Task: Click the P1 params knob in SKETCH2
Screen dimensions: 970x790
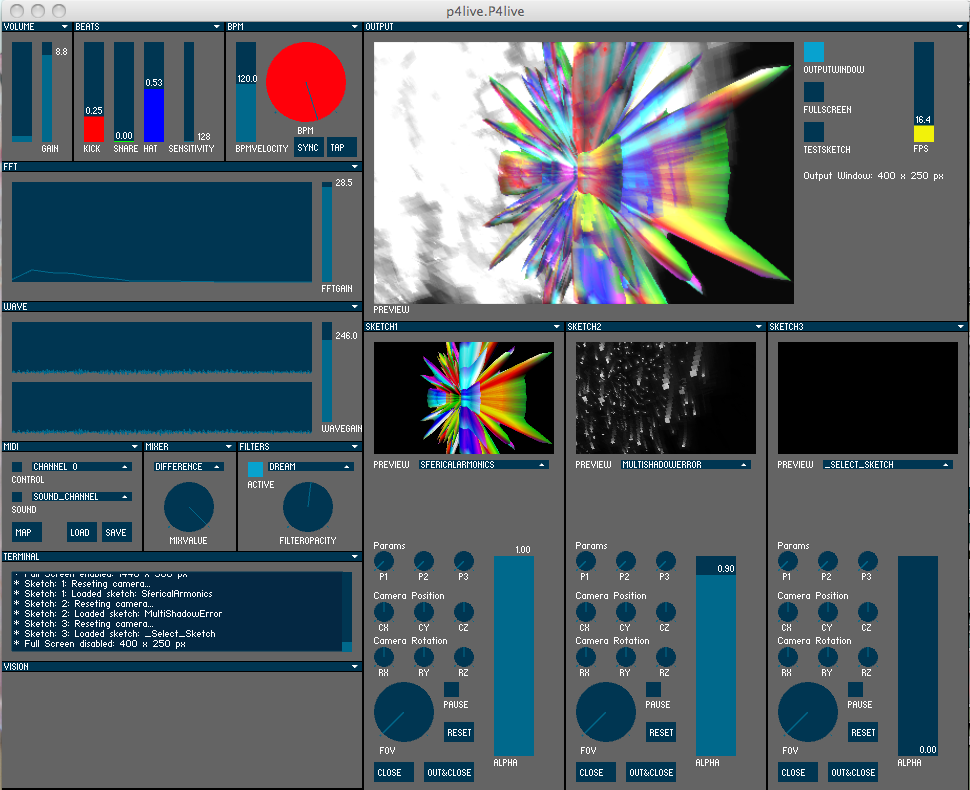Action: point(585,562)
